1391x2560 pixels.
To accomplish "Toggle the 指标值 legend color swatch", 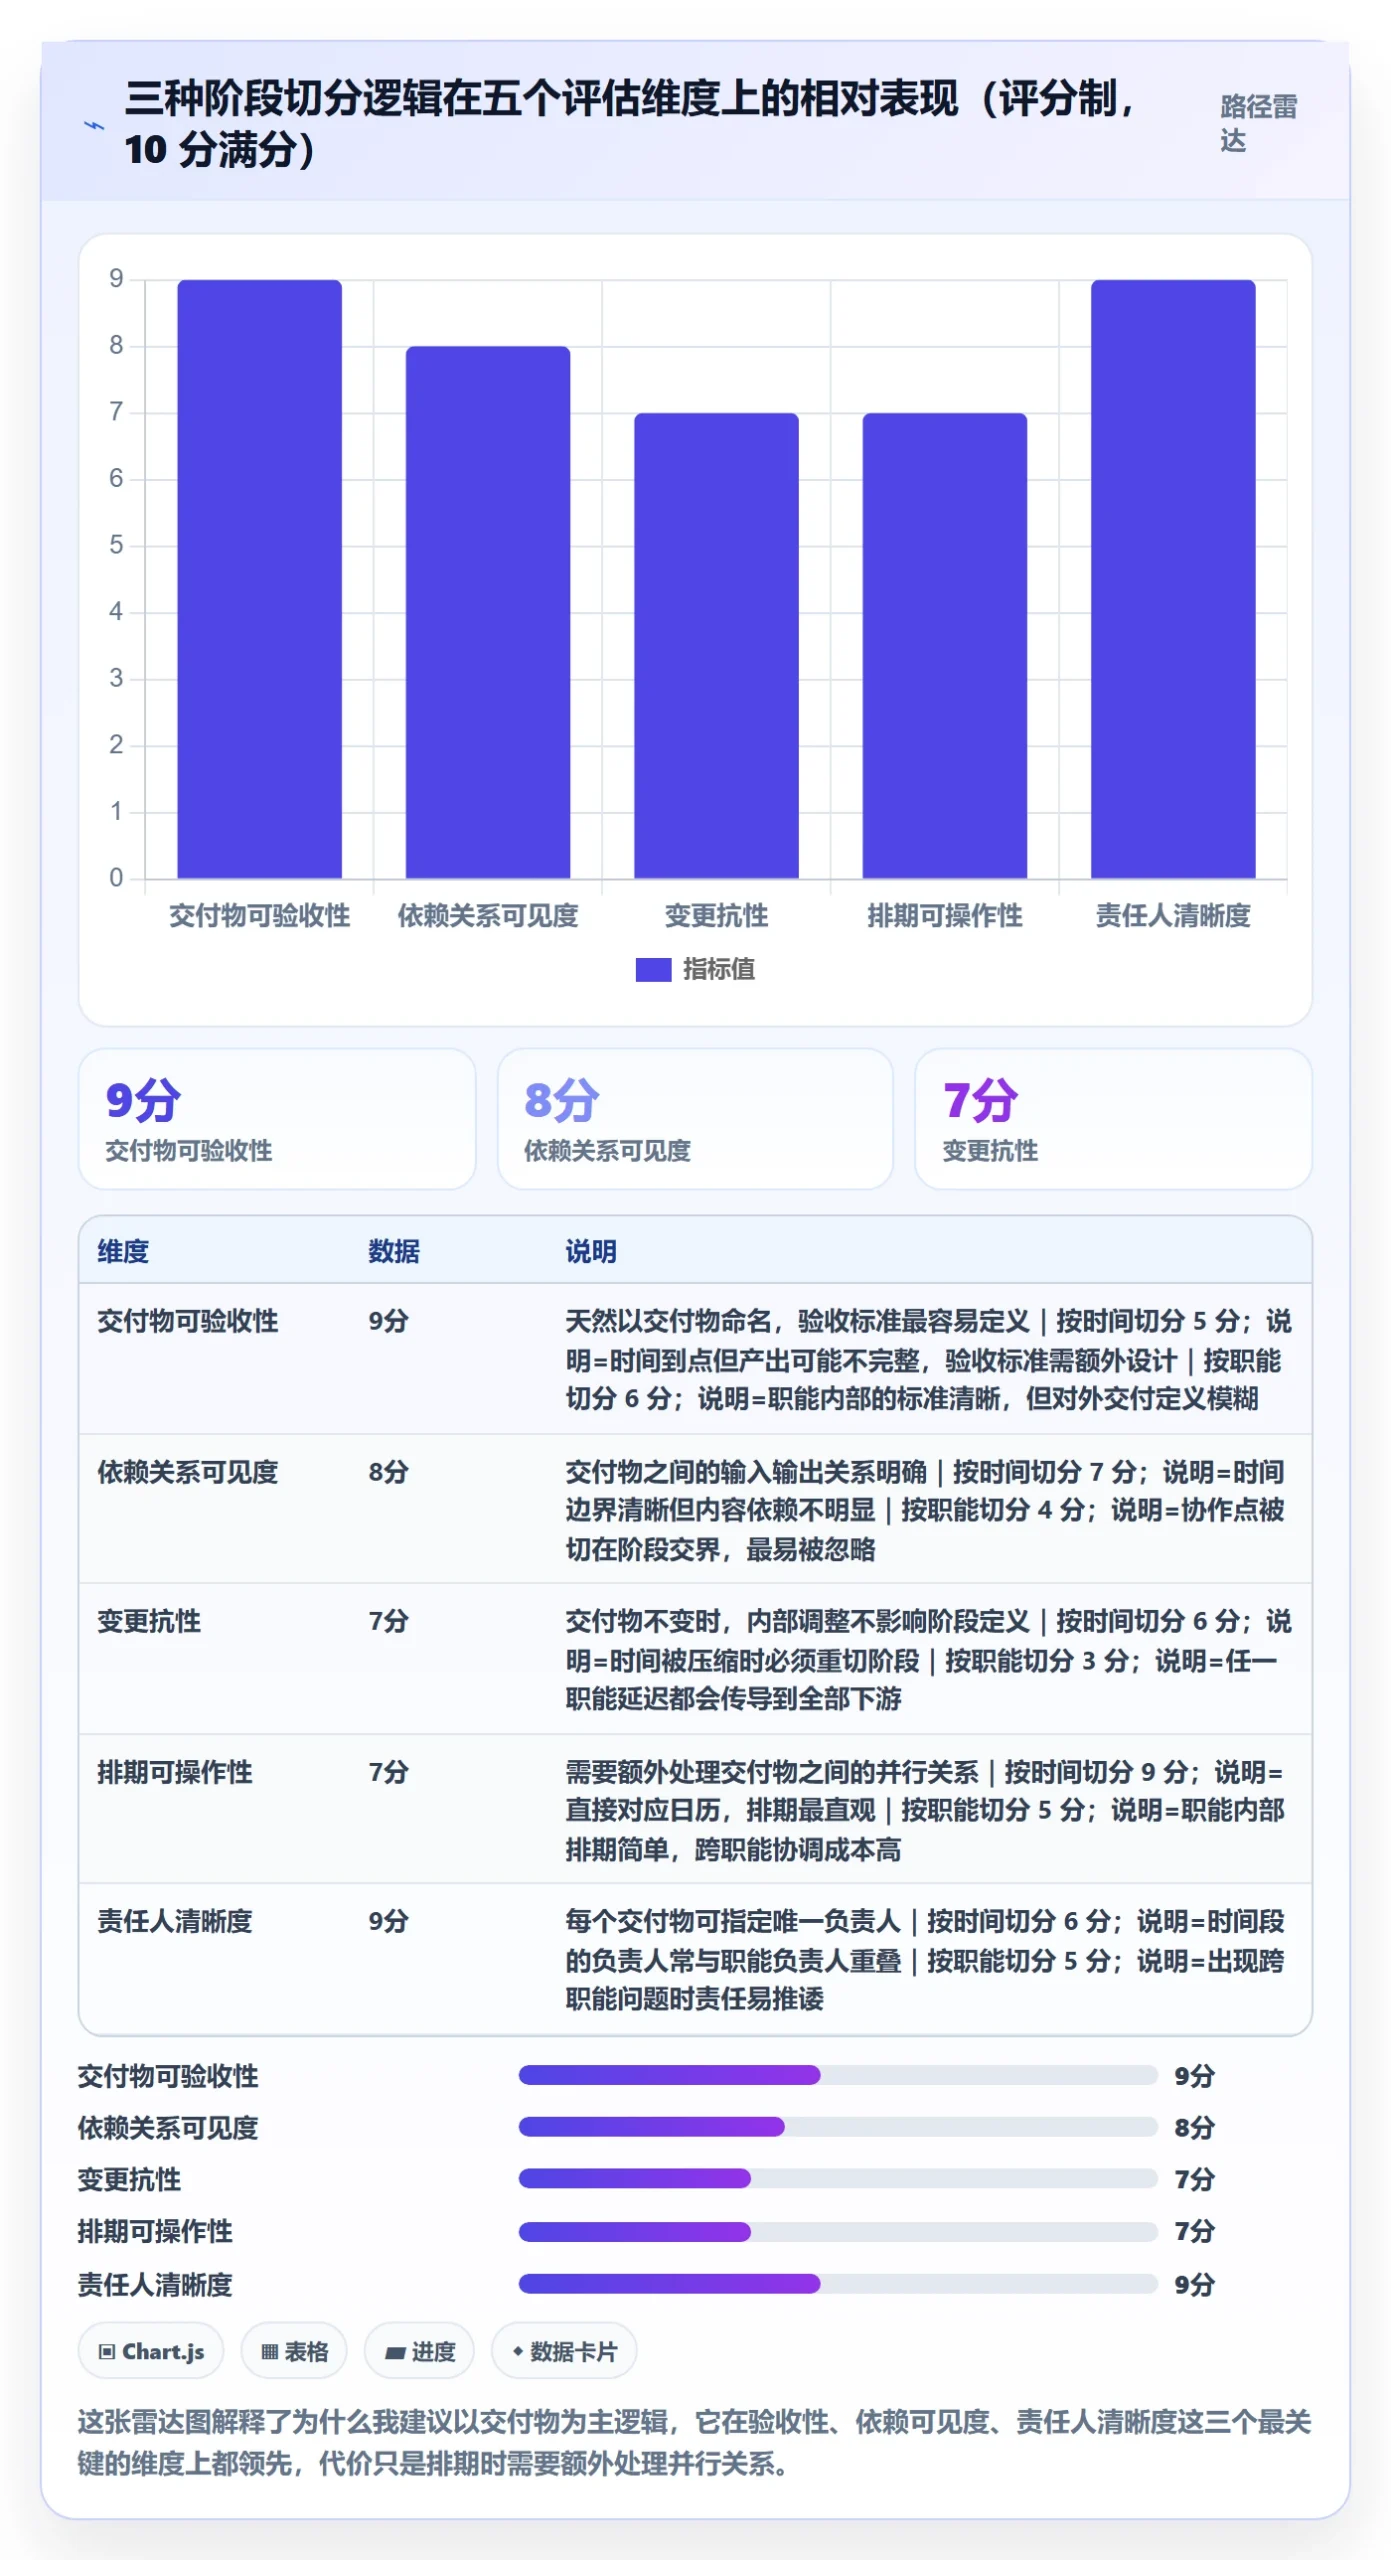I will point(653,969).
